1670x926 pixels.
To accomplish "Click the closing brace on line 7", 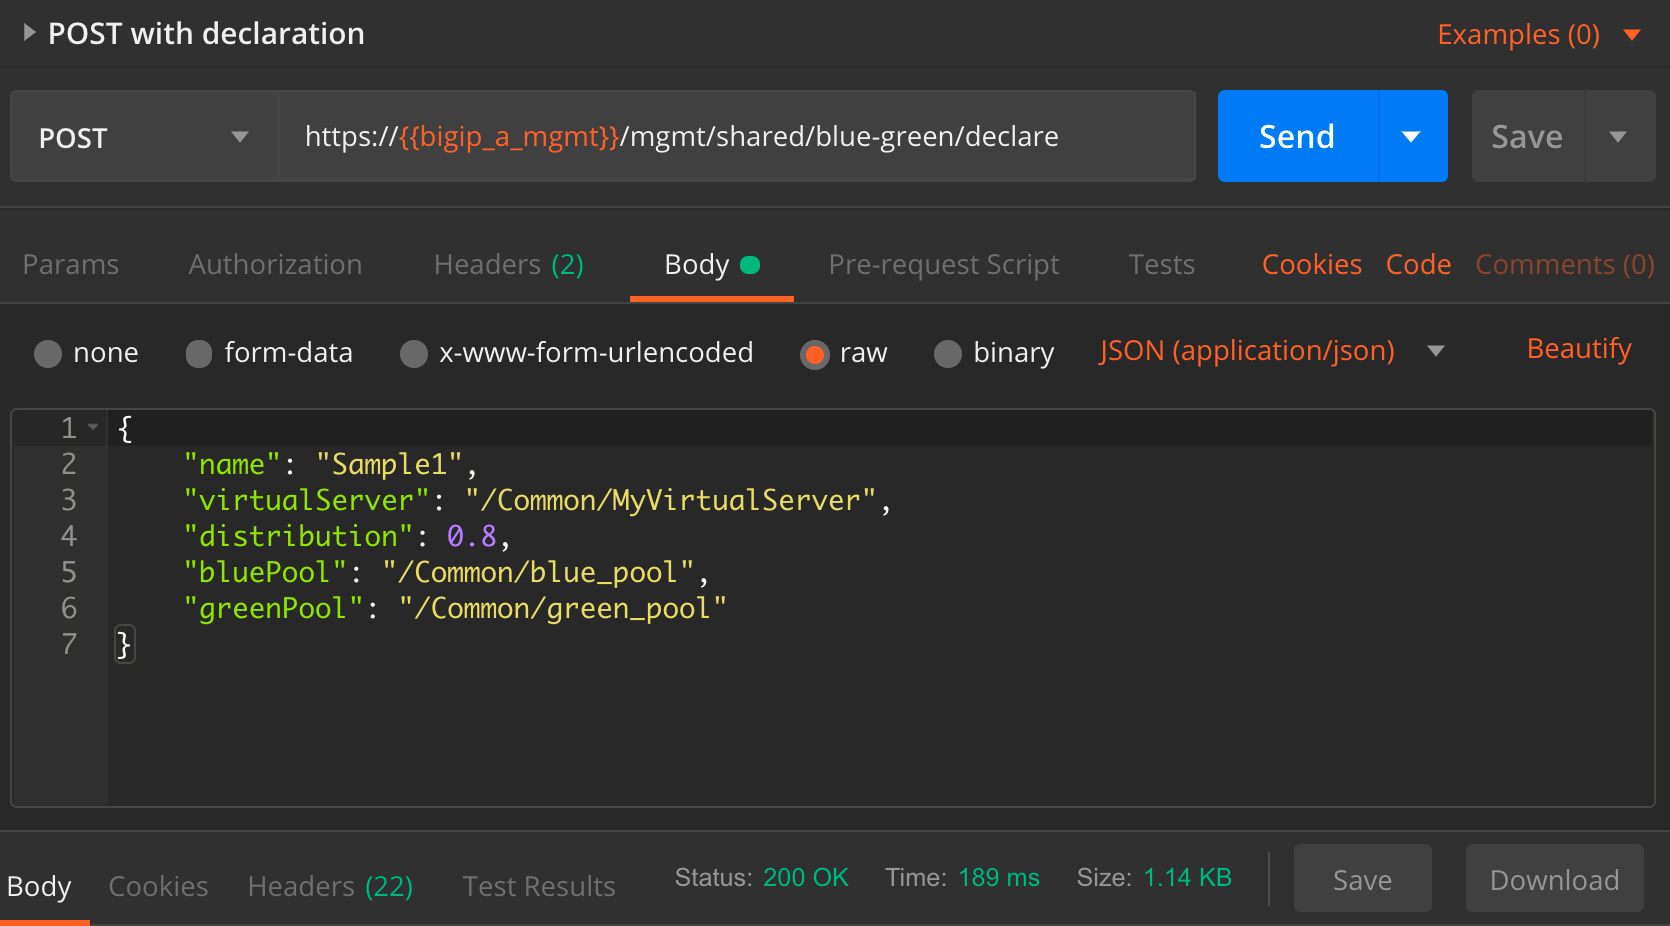I will 124,645.
